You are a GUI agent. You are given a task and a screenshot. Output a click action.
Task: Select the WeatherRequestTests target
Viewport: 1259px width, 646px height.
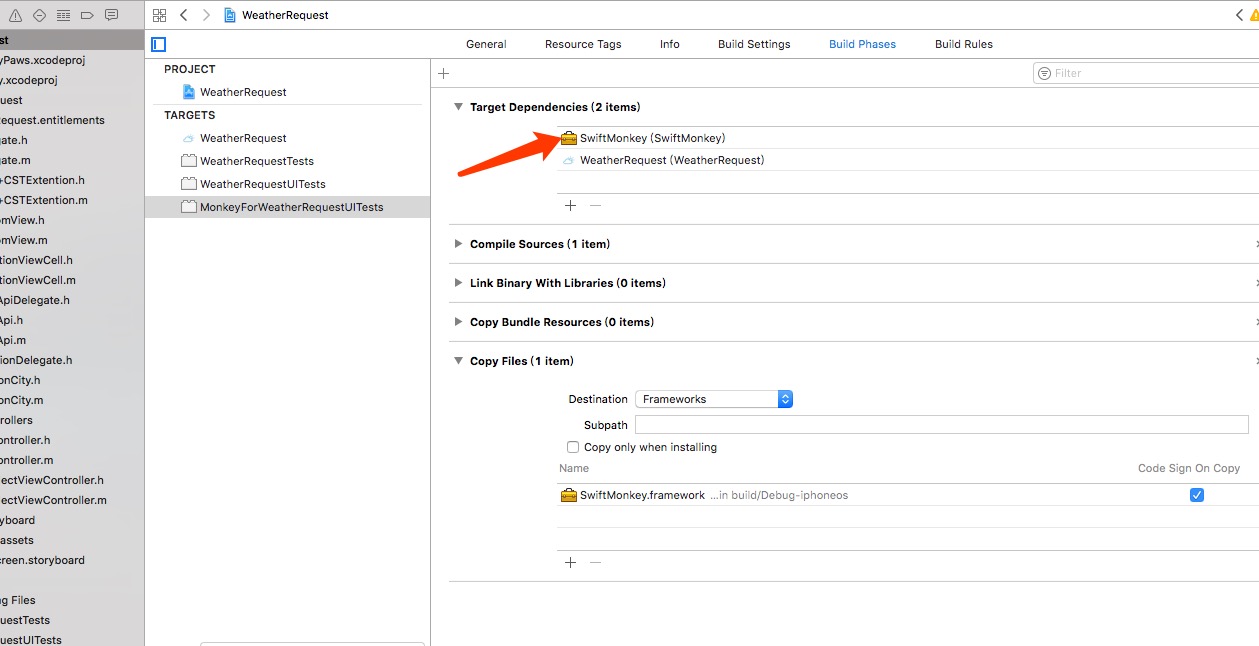(257, 161)
